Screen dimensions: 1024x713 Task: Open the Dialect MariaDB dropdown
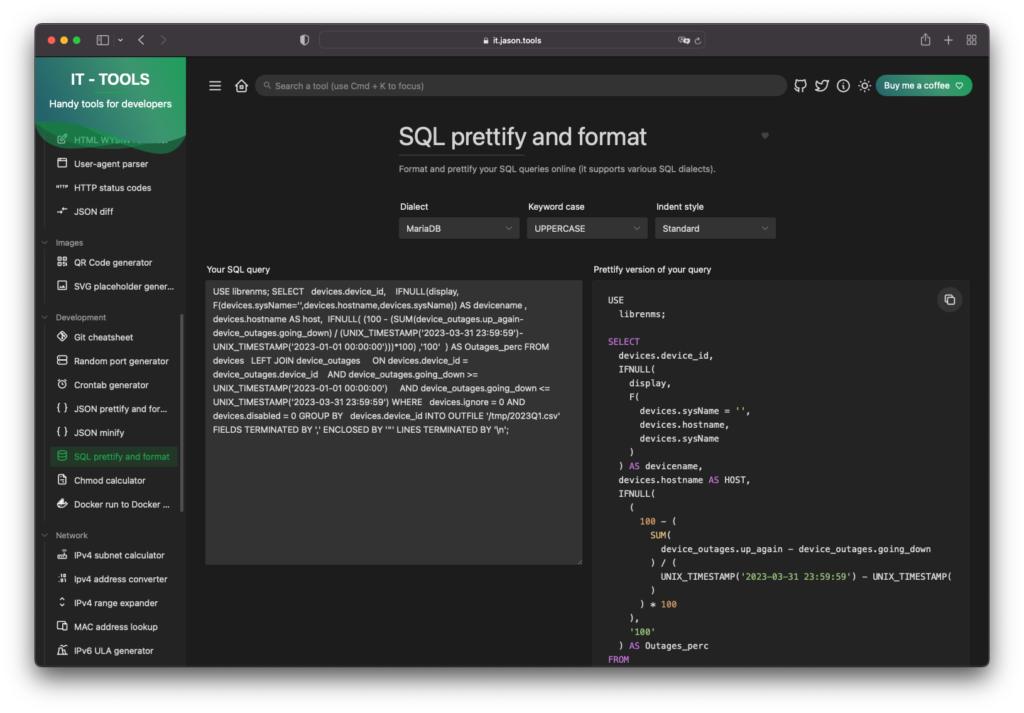[x=458, y=229]
